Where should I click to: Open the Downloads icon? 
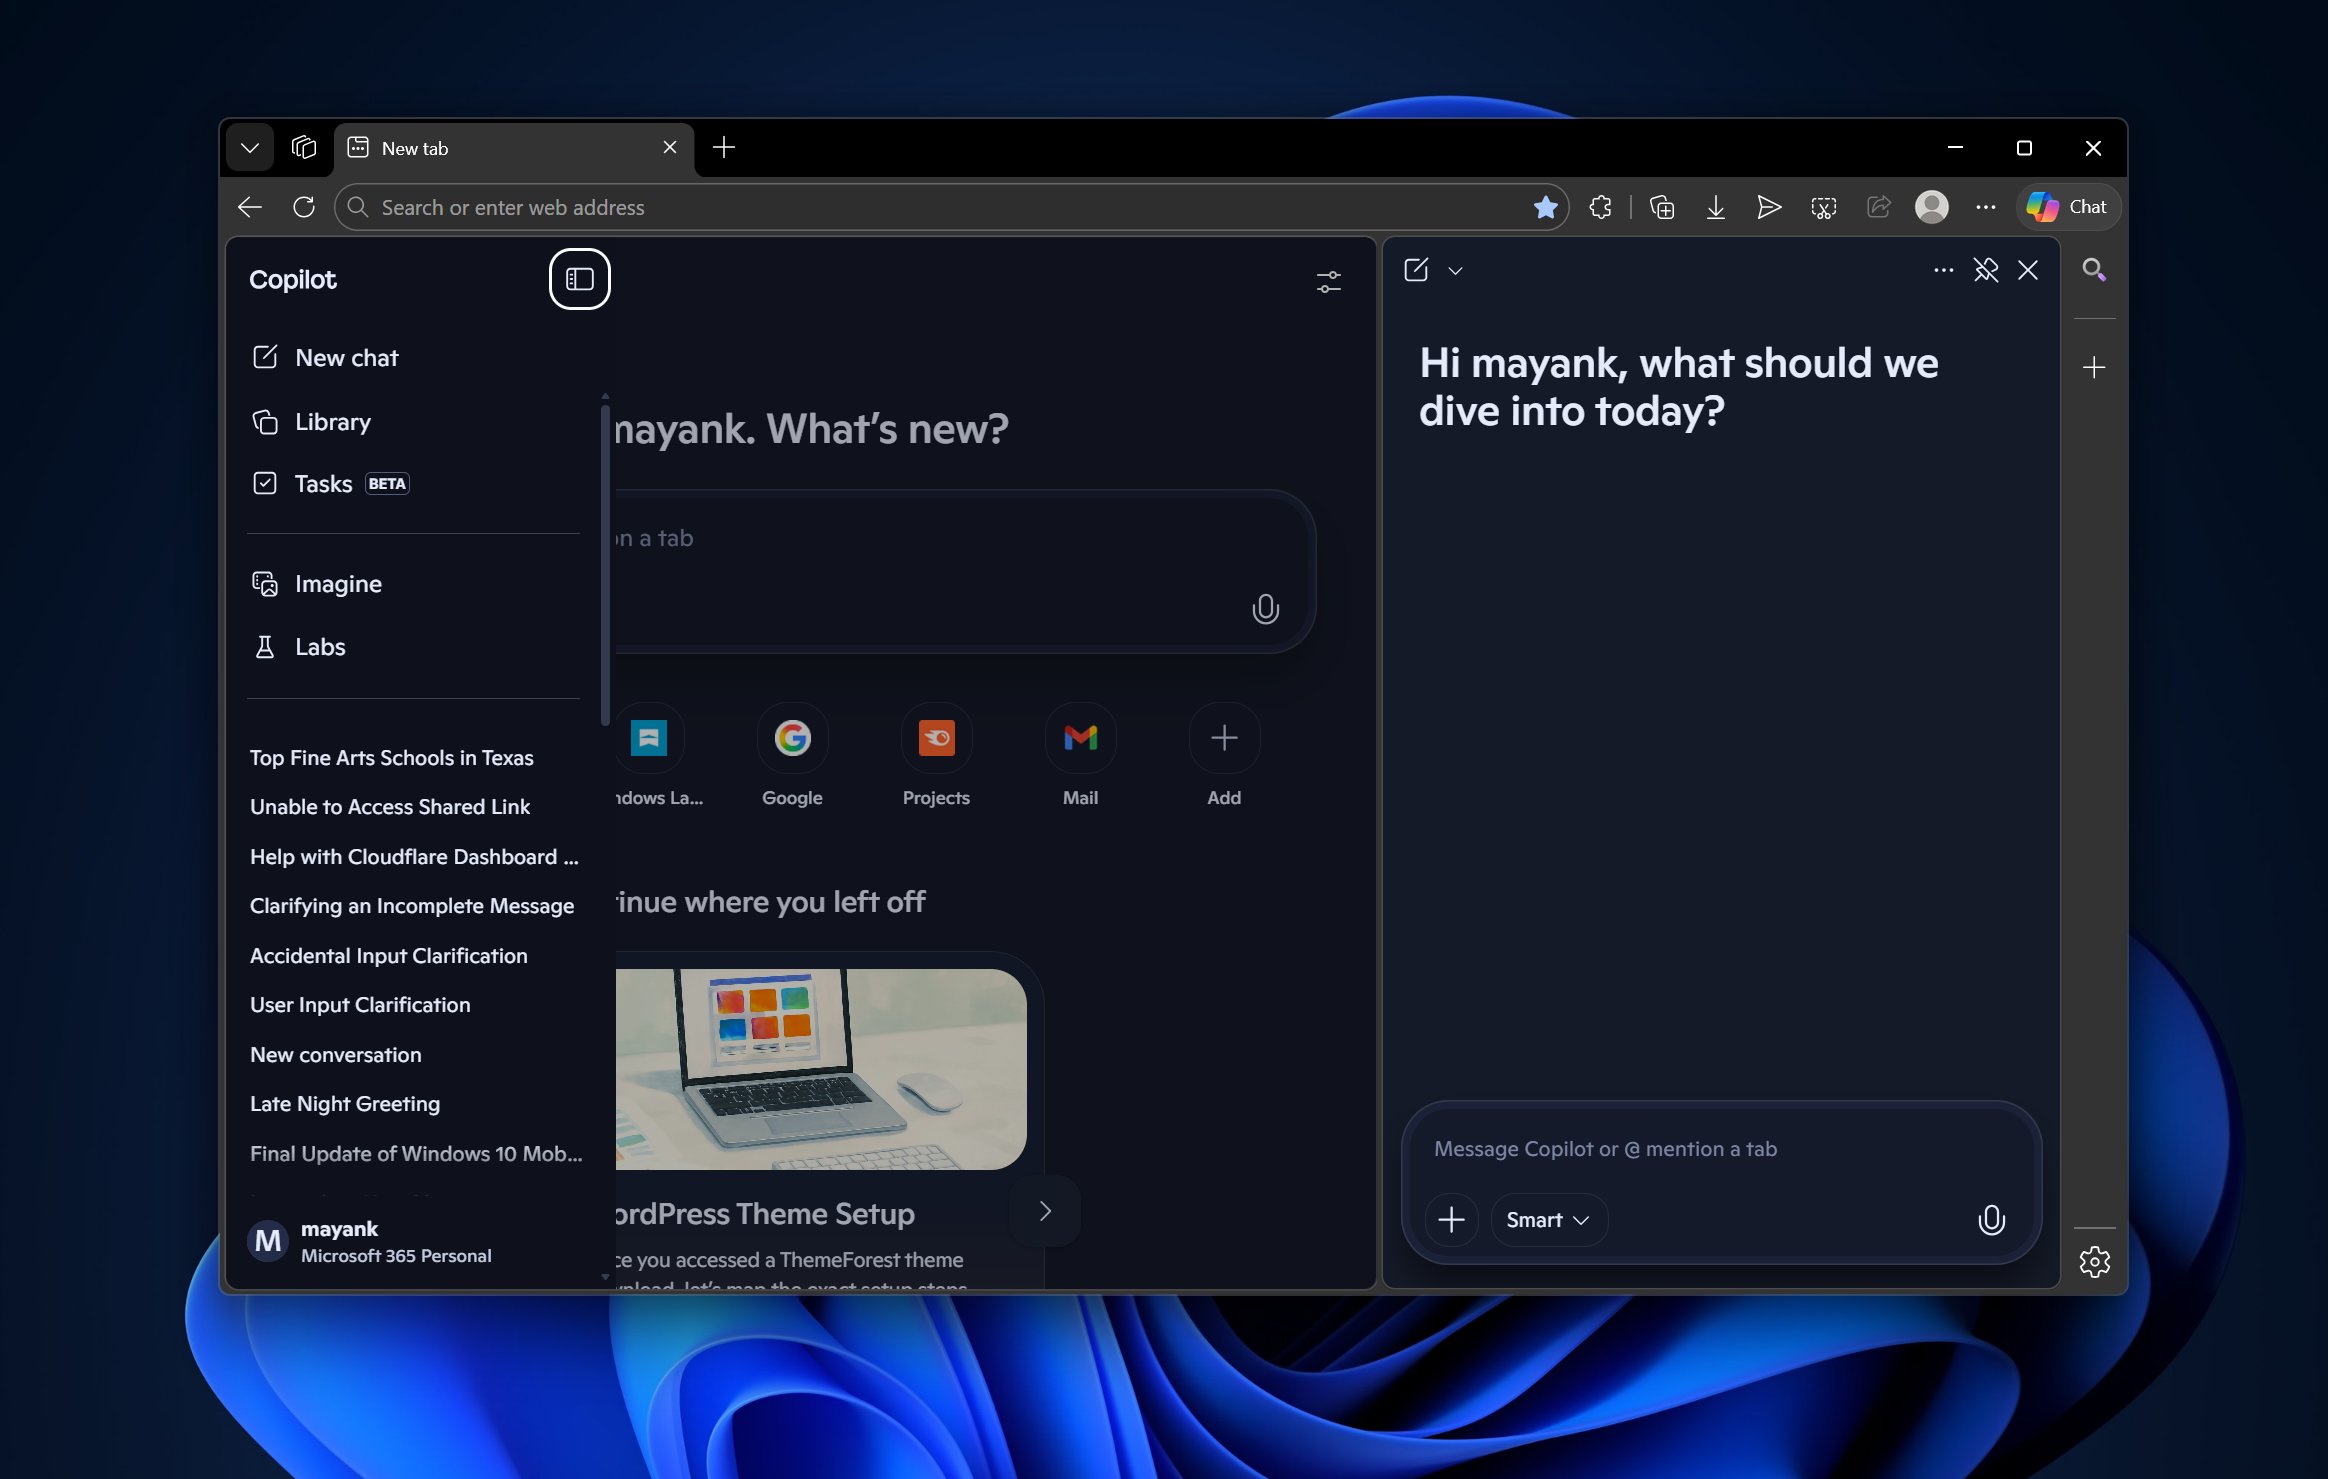1715,207
